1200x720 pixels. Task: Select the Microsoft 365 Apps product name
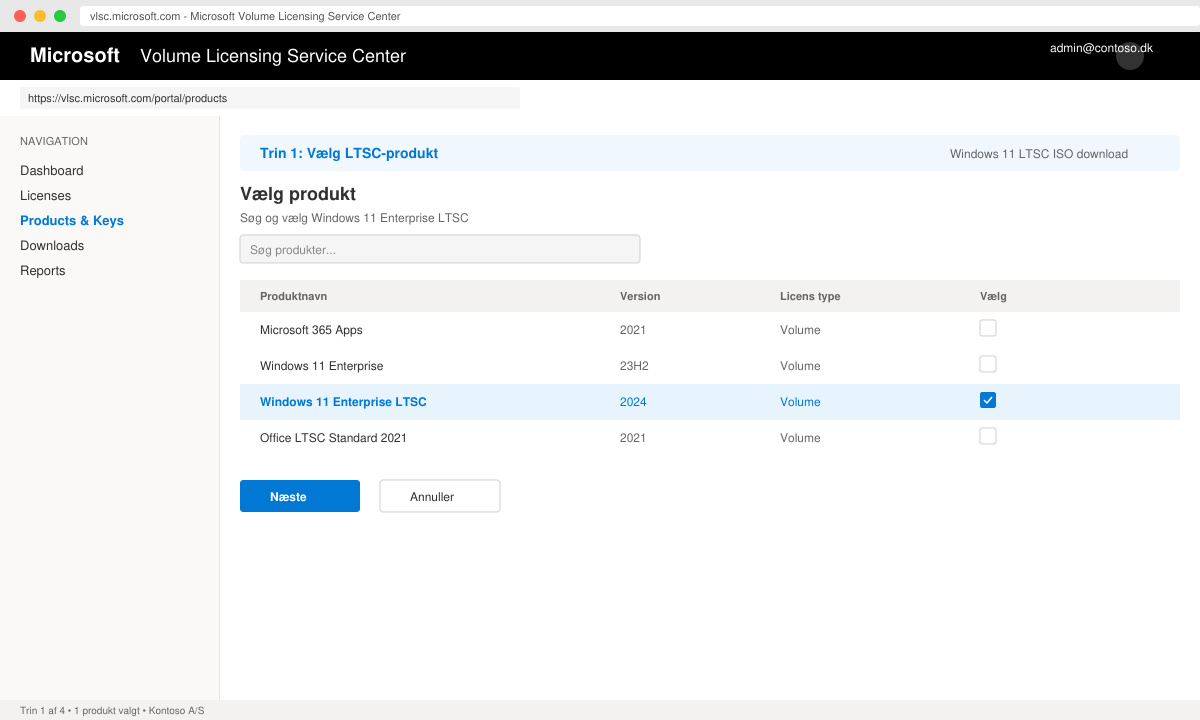(311, 330)
